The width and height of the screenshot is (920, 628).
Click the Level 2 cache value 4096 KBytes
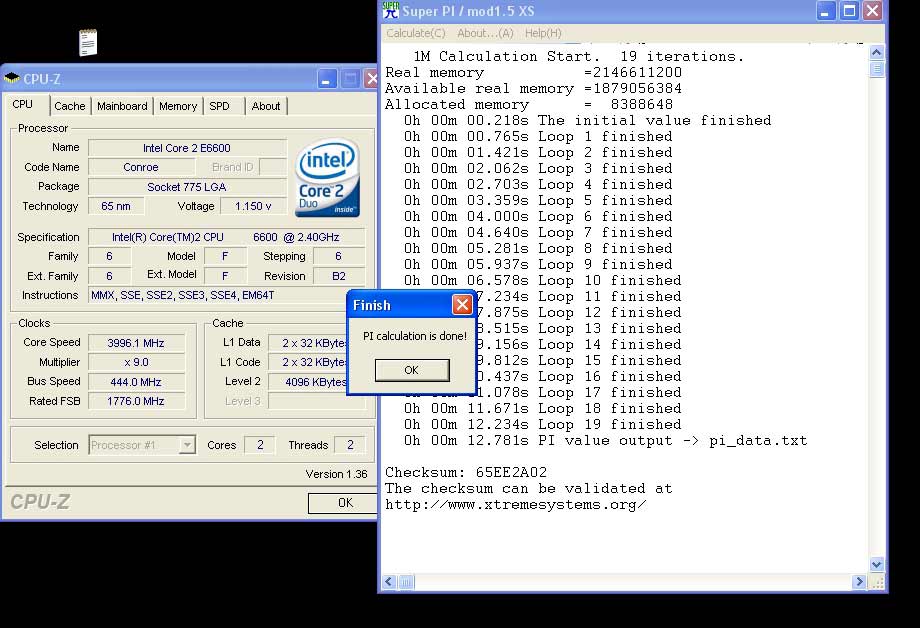[x=307, y=381]
